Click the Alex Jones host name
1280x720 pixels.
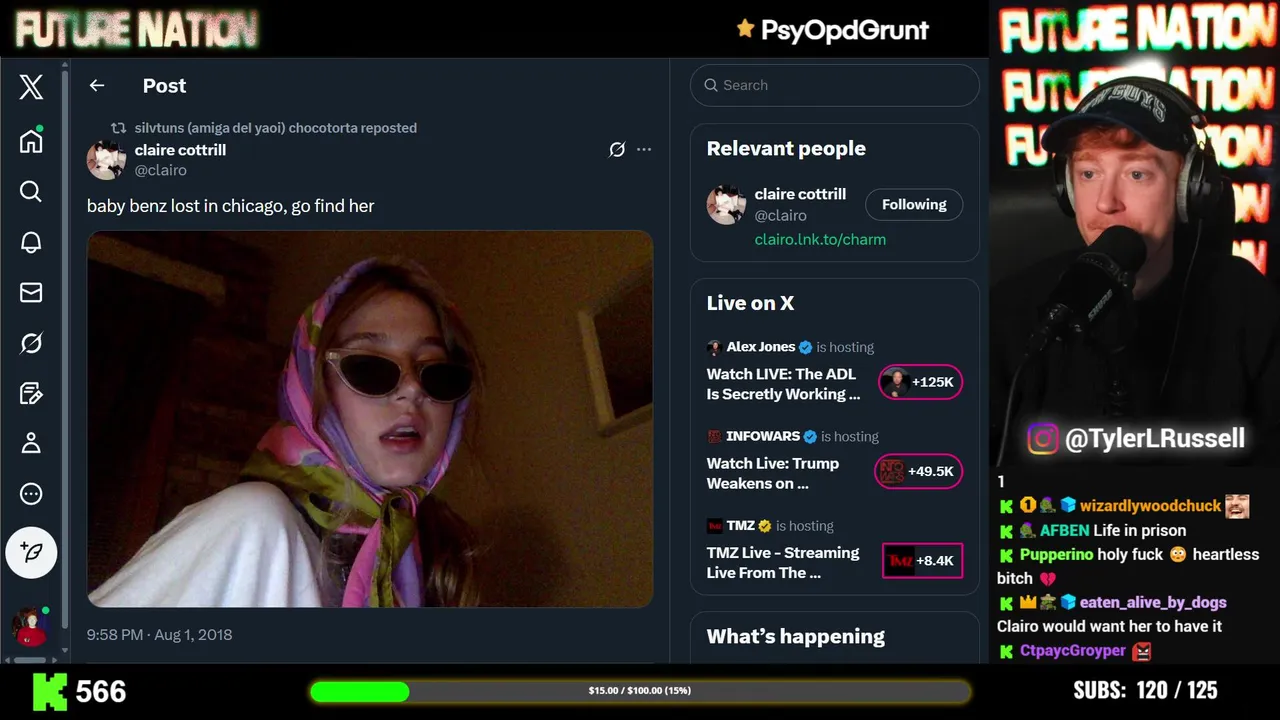pyautogui.click(x=761, y=347)
